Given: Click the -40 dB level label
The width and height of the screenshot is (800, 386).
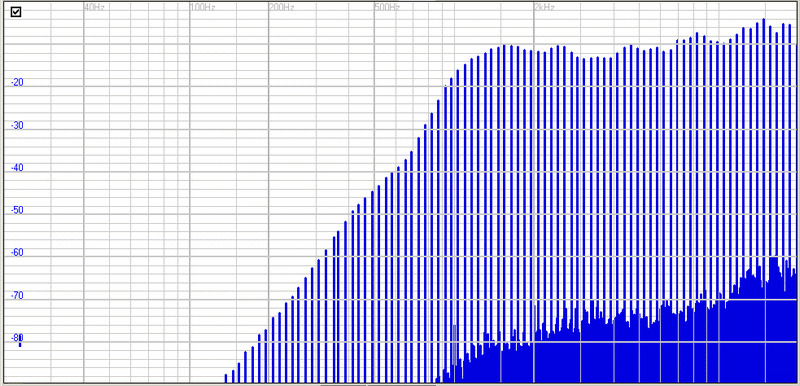Looking at the screenshot, I should pyautogui.click(x=17, y=168).
